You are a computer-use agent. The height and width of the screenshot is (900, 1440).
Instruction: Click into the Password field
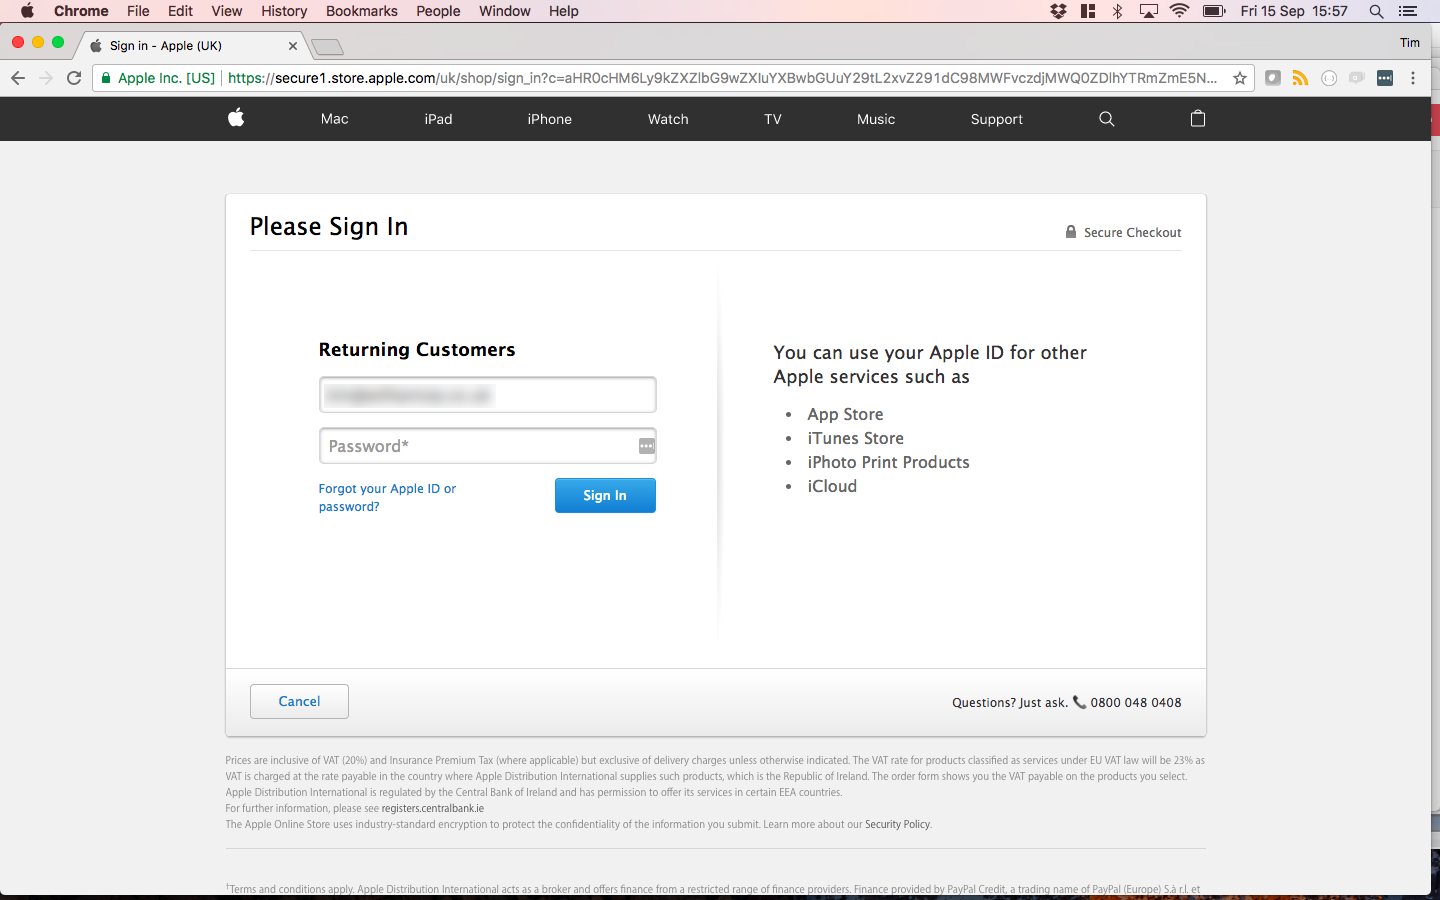488,446
